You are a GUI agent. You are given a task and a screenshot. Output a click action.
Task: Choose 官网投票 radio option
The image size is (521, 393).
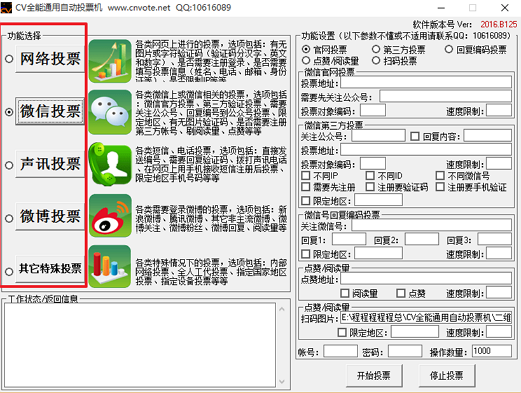[x=306, y=49]
